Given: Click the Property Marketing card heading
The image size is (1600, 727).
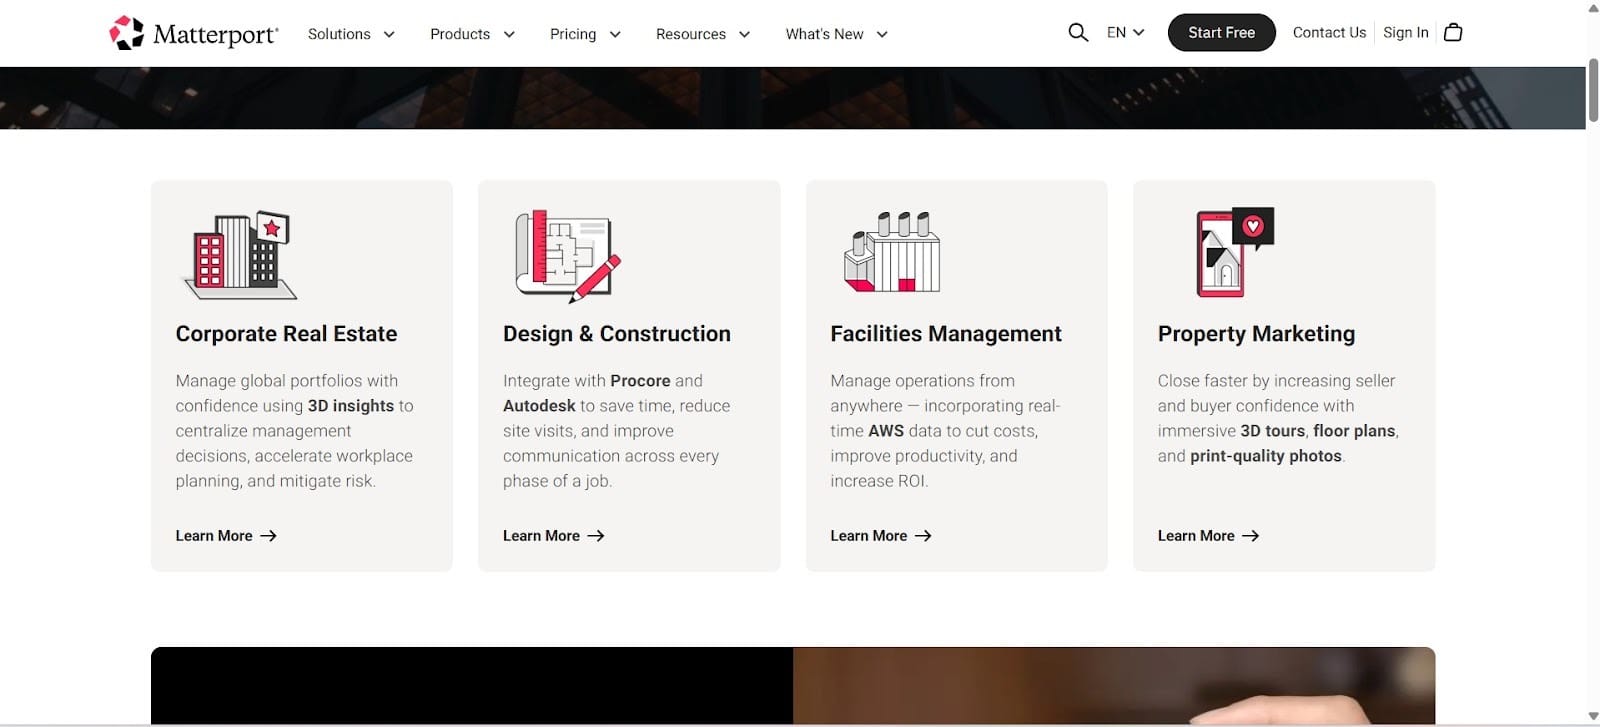Looking at the screenshot, I should (1256, 334).
